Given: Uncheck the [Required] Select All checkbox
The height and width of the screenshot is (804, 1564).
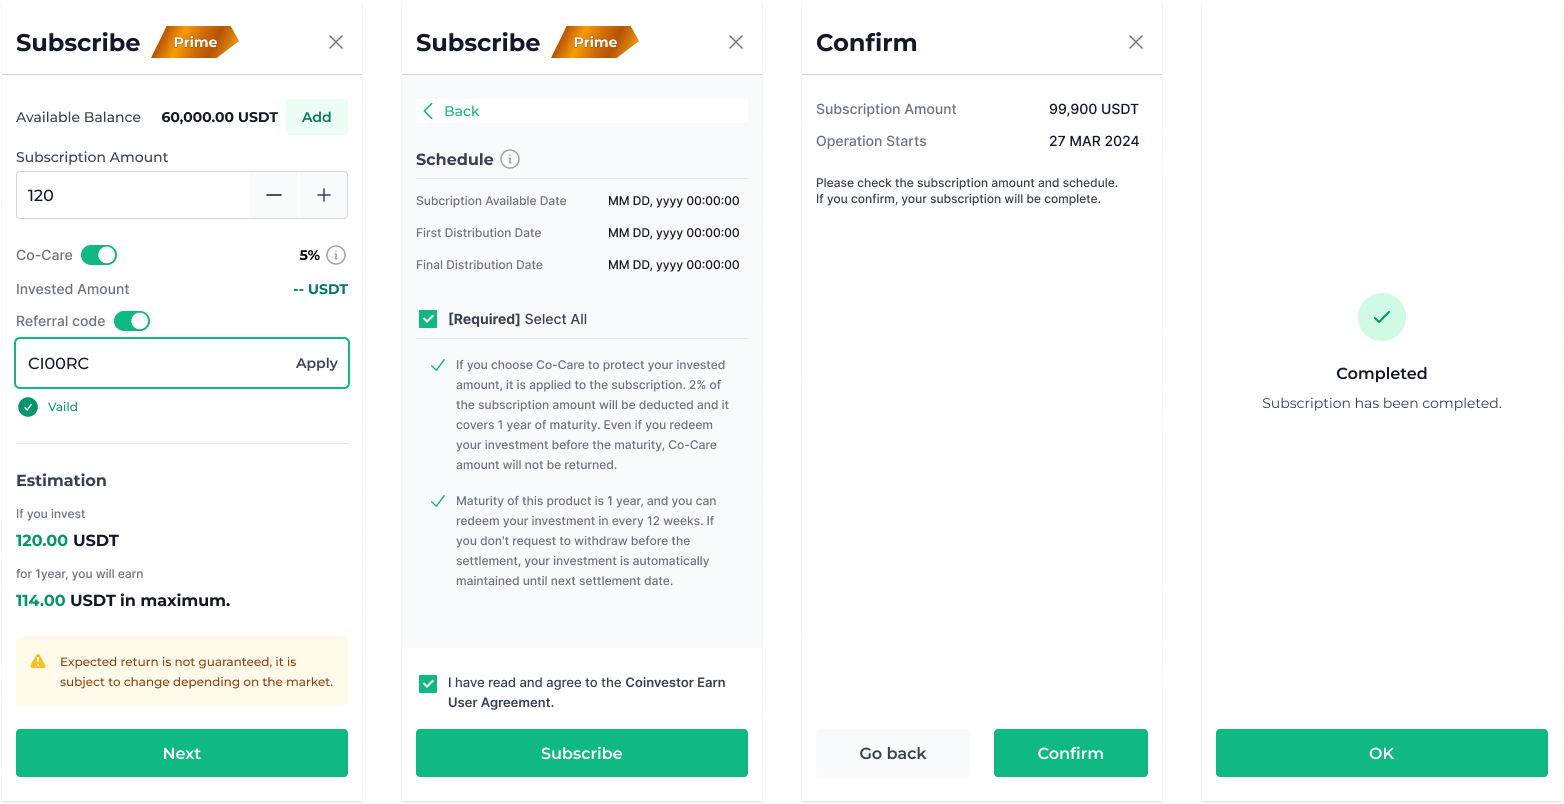Looking at the screenshot, I should (x=428, y=319).
